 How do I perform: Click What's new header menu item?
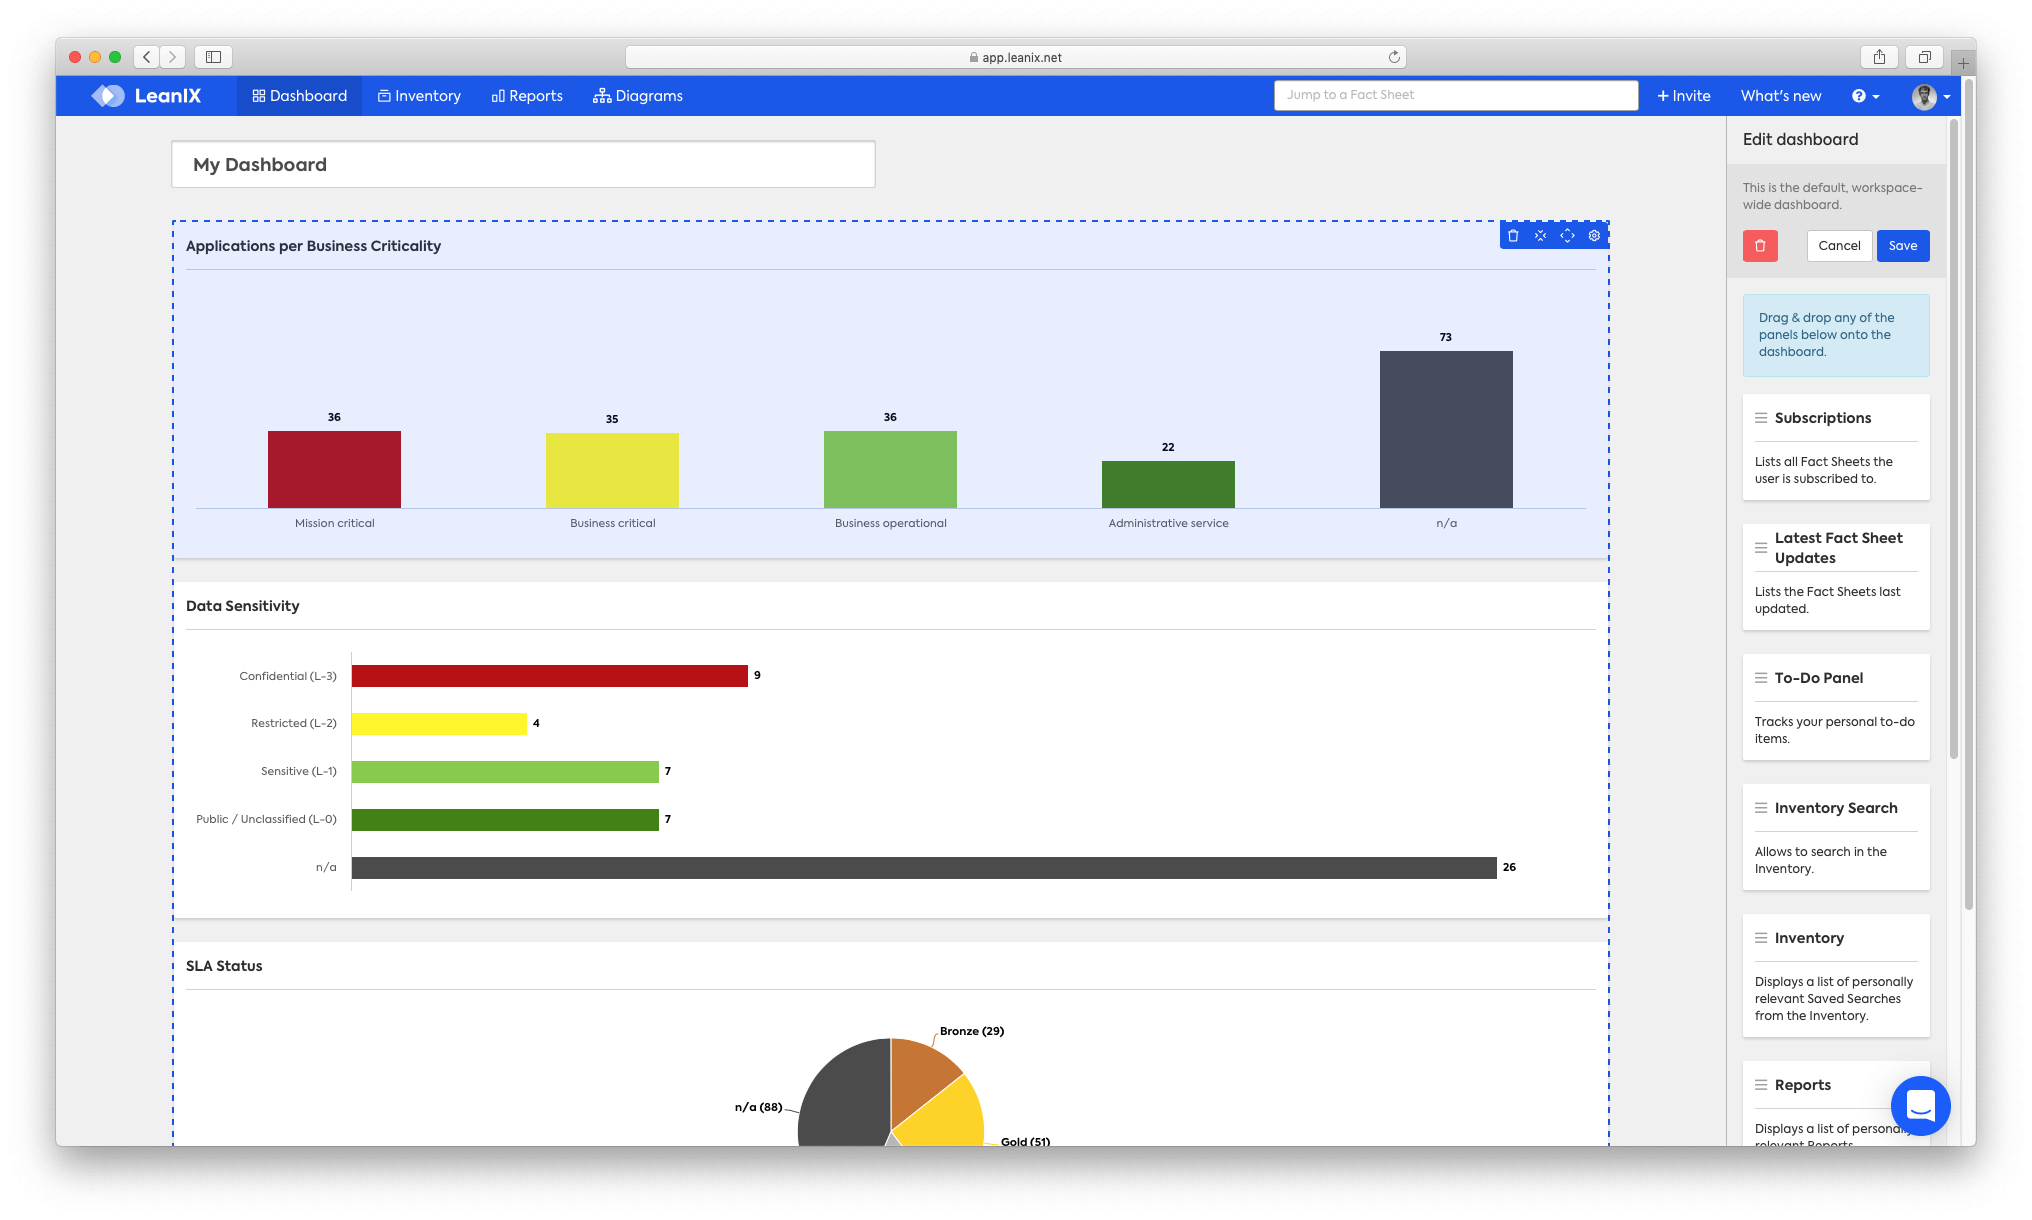(x=1782, y=94)
